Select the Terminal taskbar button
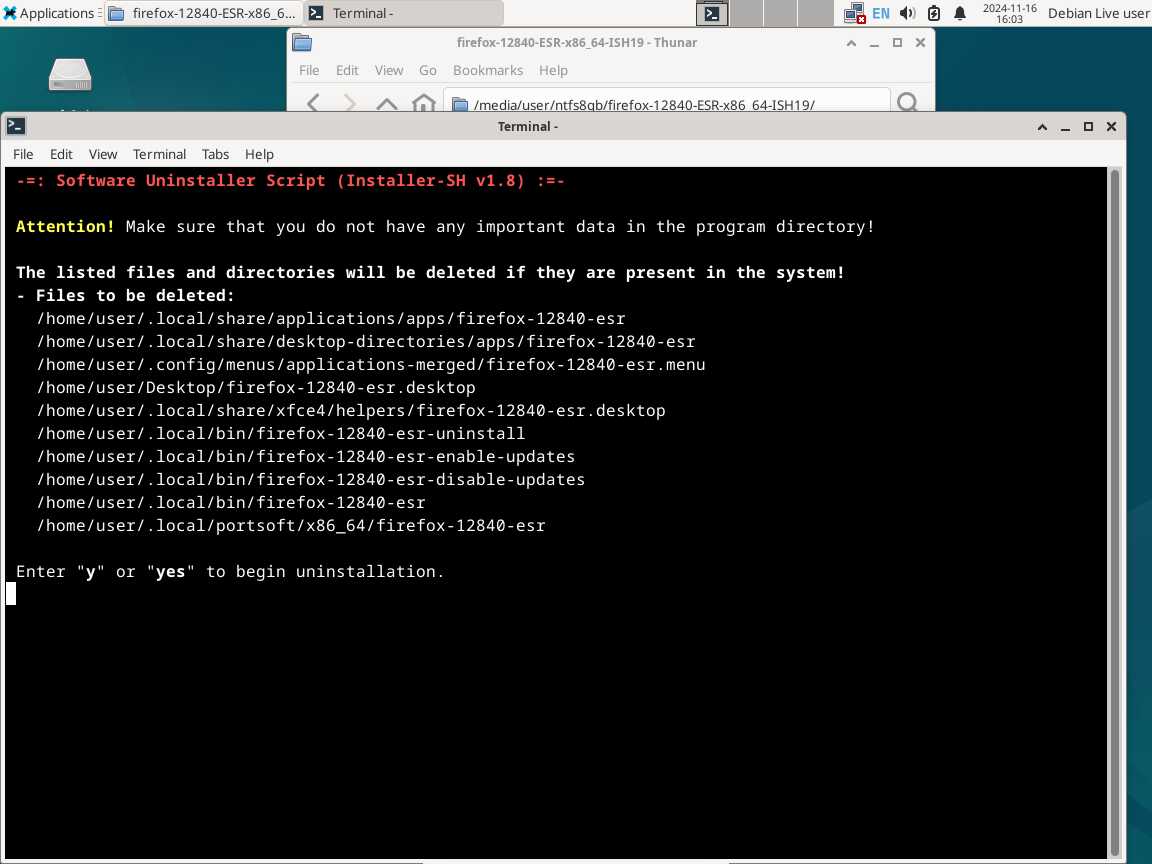Viewport: 1152px width, 864px height. [x=403, y=13]
